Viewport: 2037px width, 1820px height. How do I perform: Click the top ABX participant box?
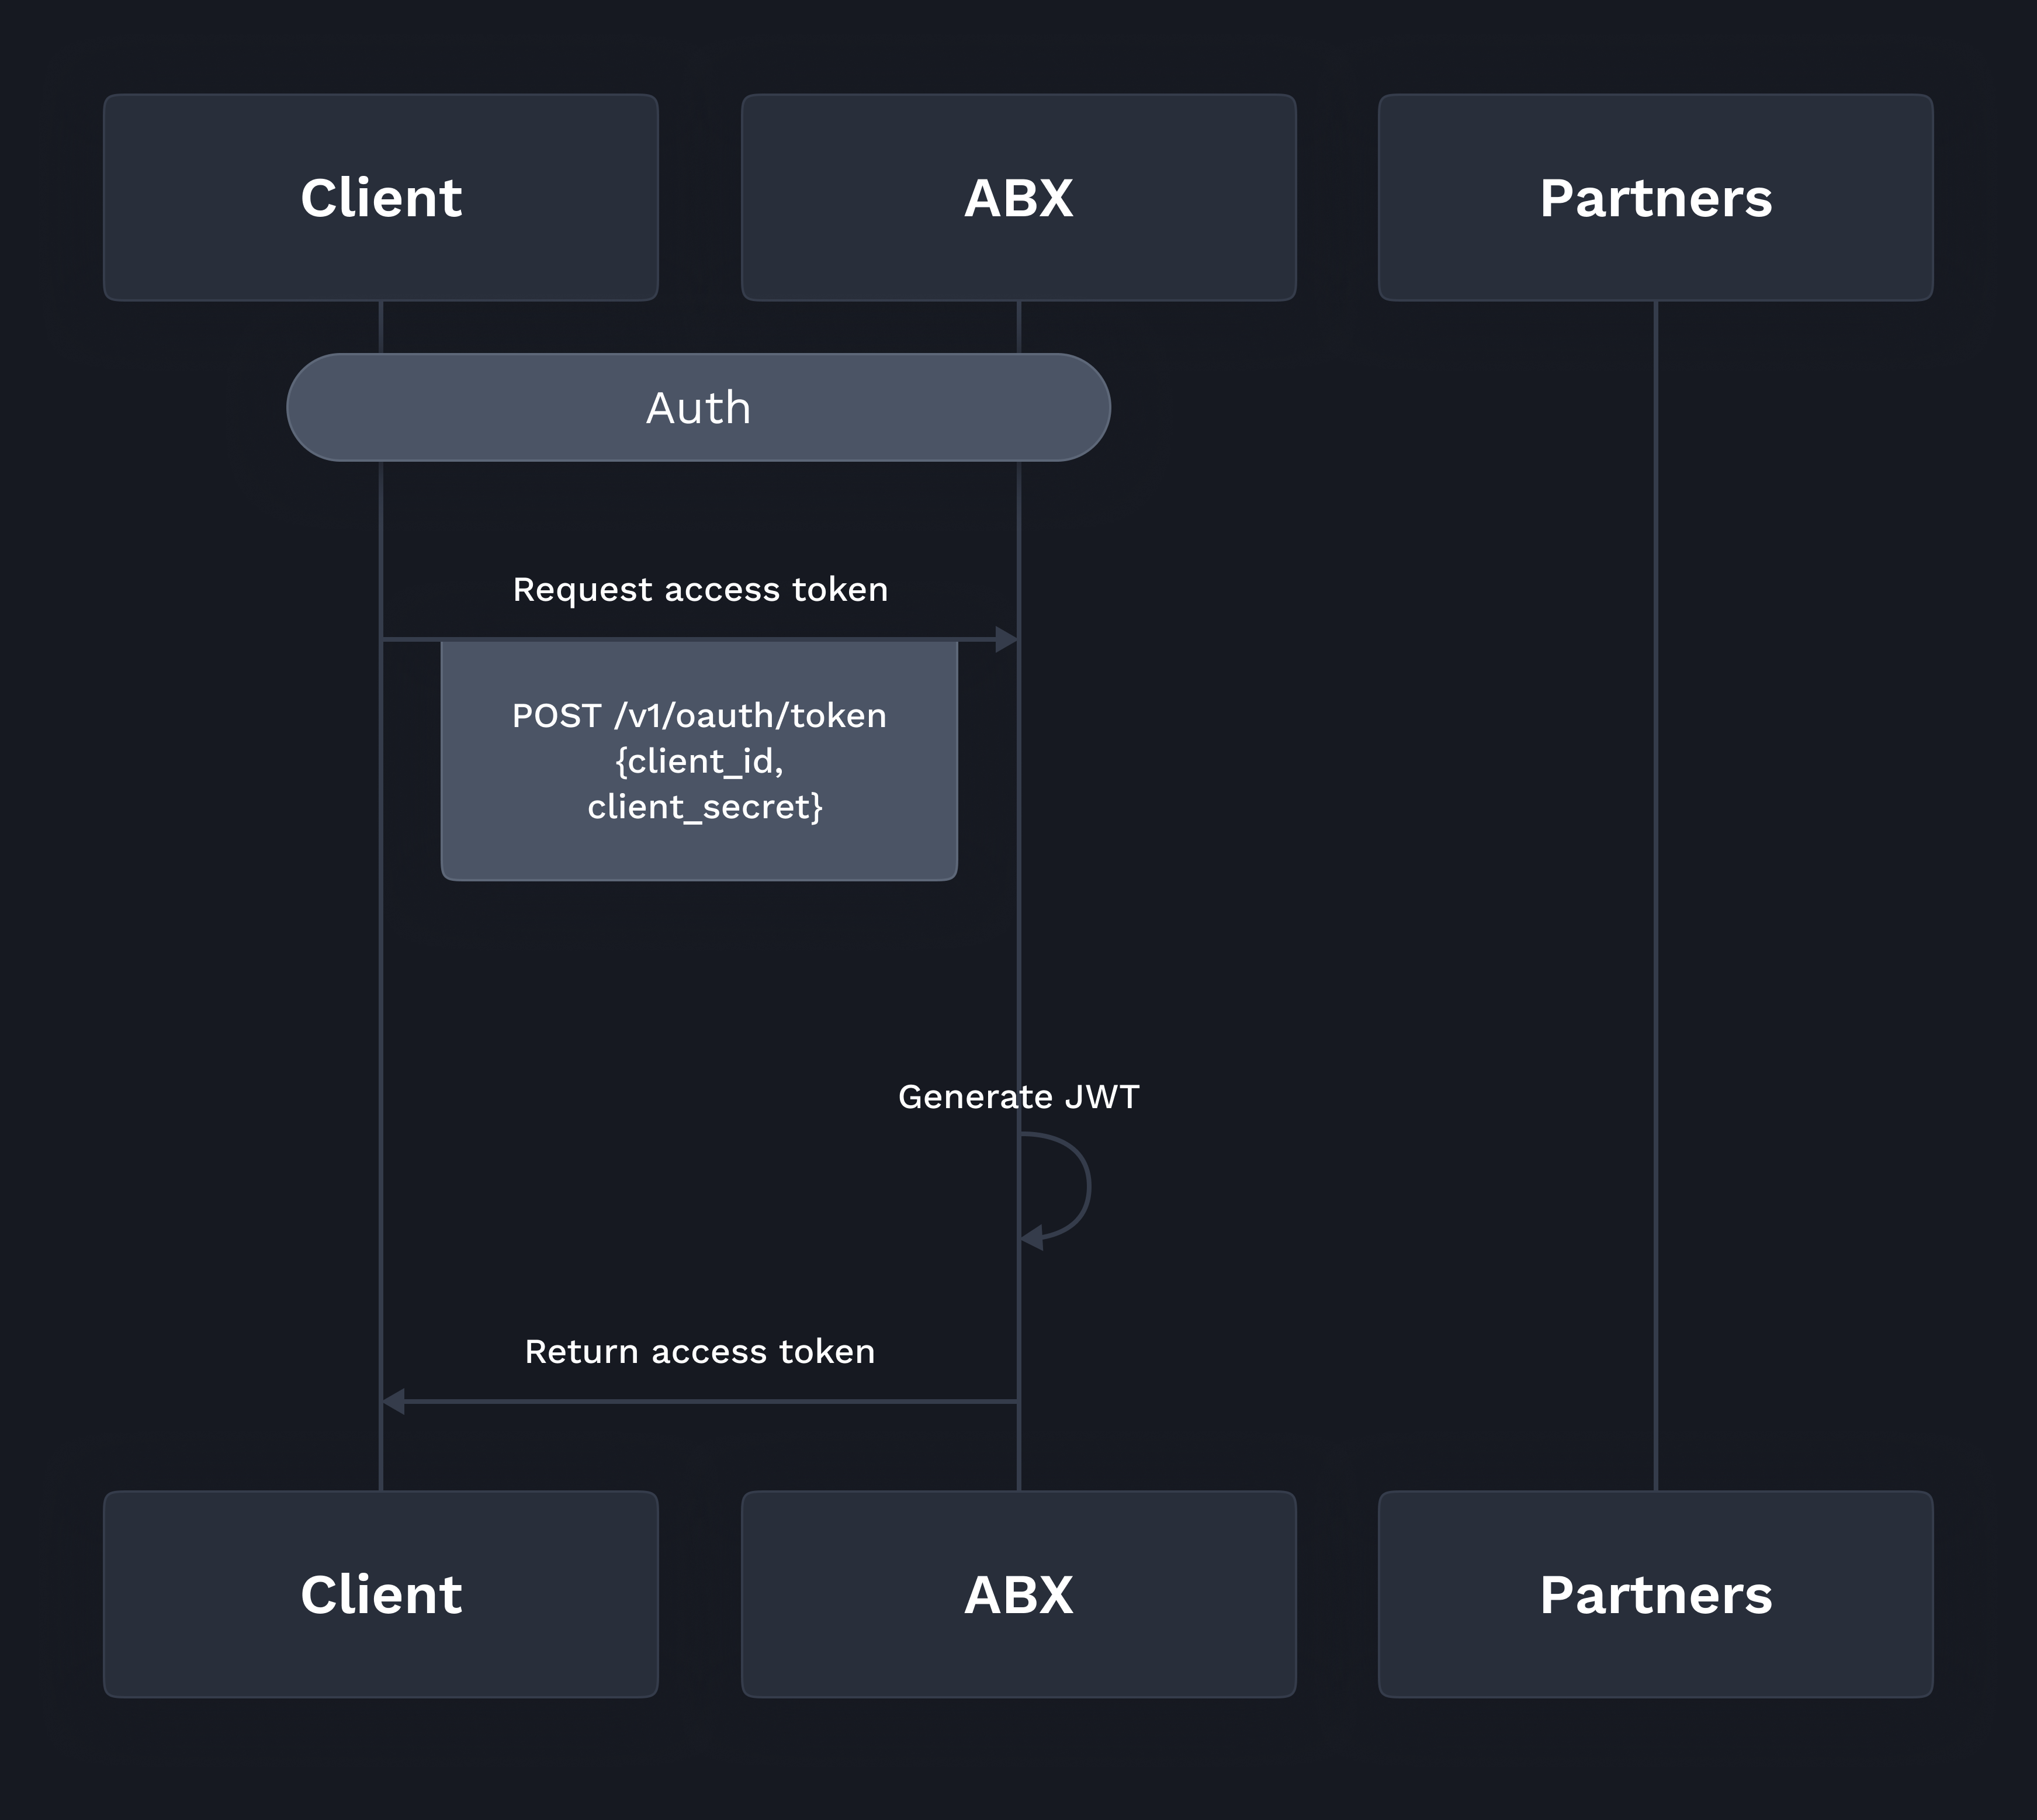[1018, 197]
